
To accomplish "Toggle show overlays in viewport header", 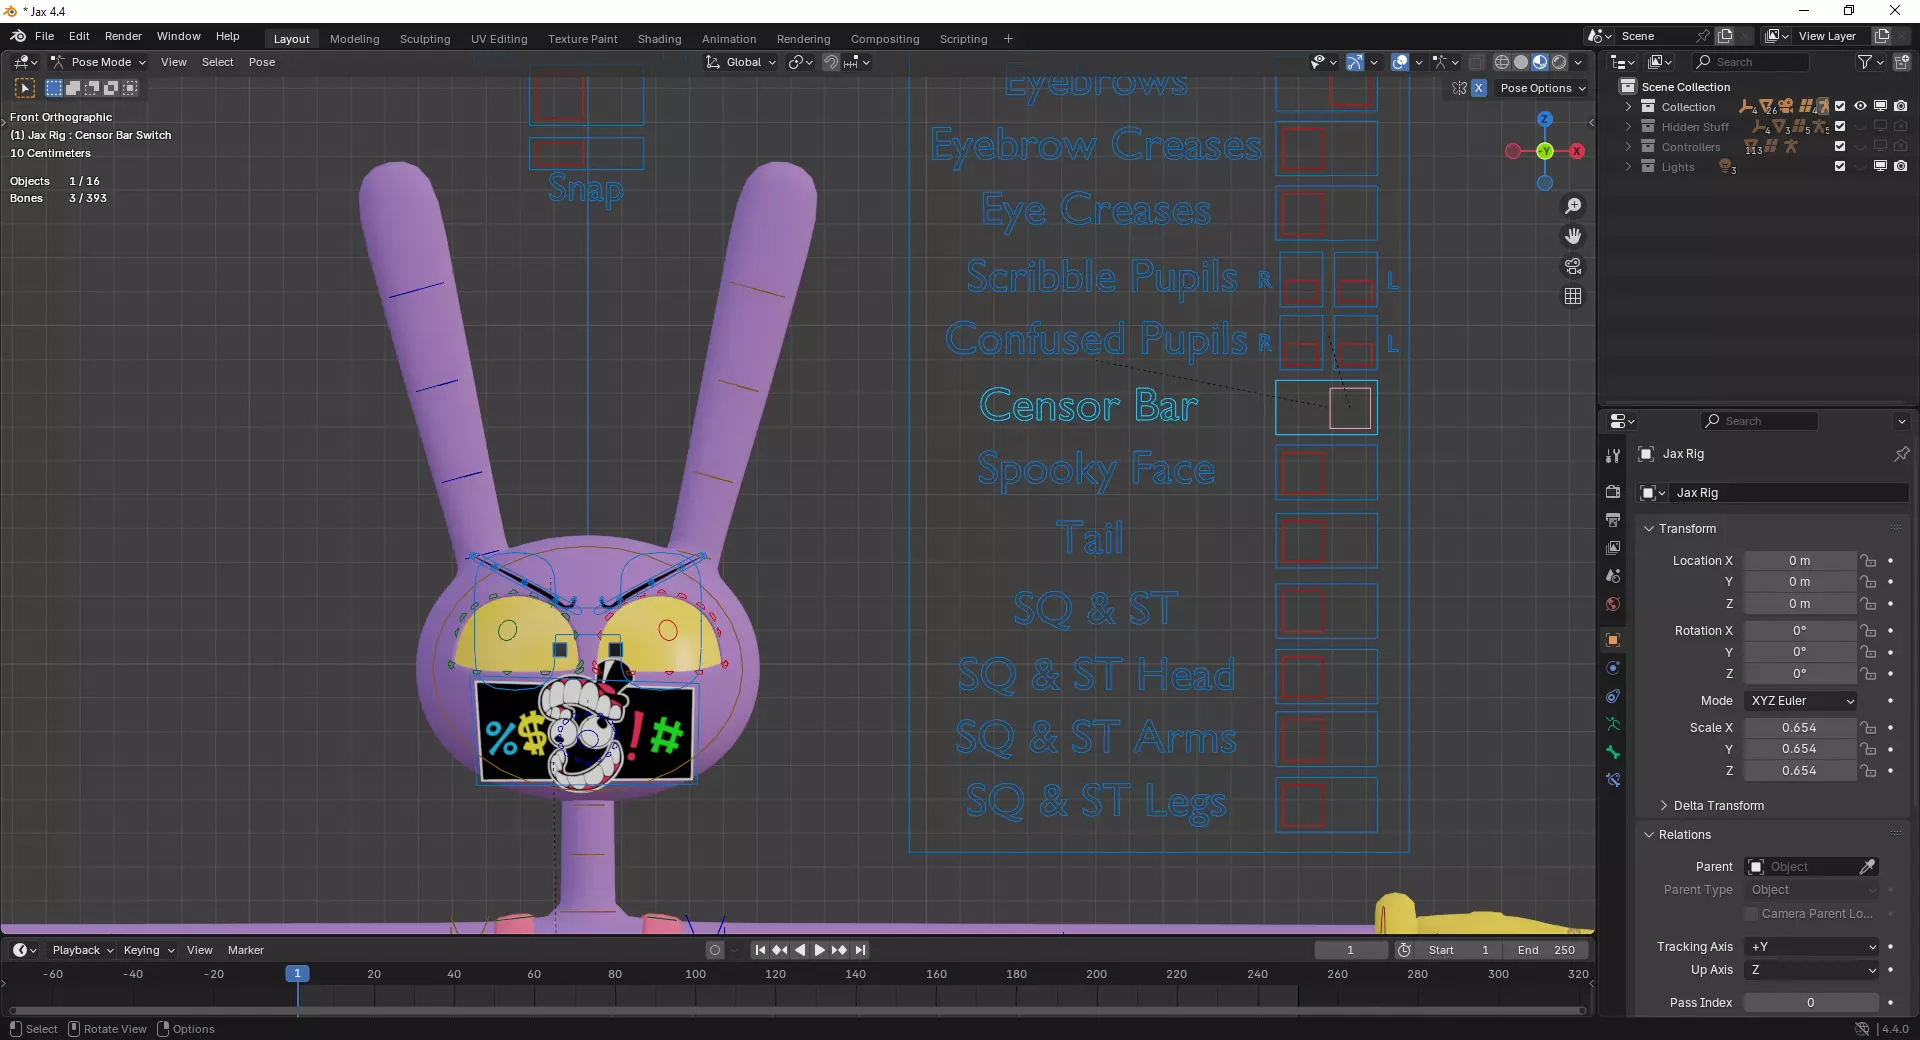I will pyautogui.click(x=1400, y=62).
